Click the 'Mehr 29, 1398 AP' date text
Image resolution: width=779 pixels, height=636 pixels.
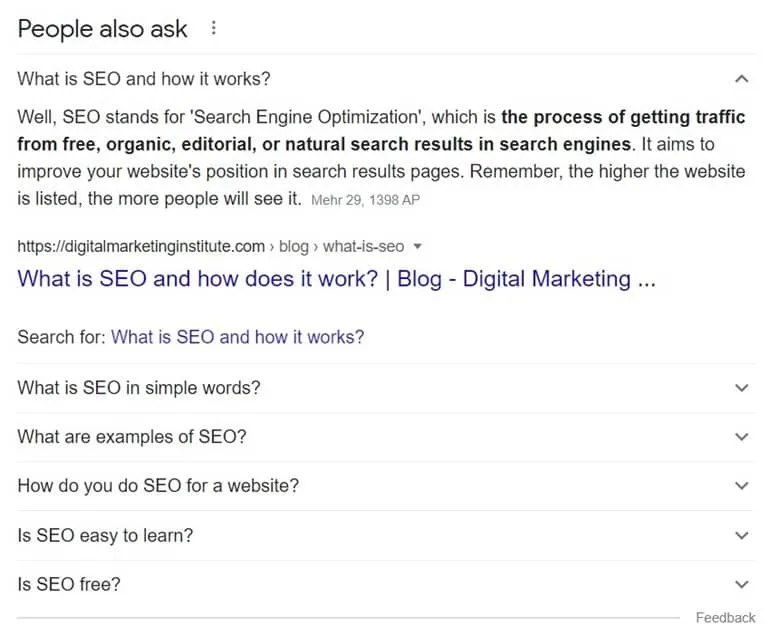(365, 200)
